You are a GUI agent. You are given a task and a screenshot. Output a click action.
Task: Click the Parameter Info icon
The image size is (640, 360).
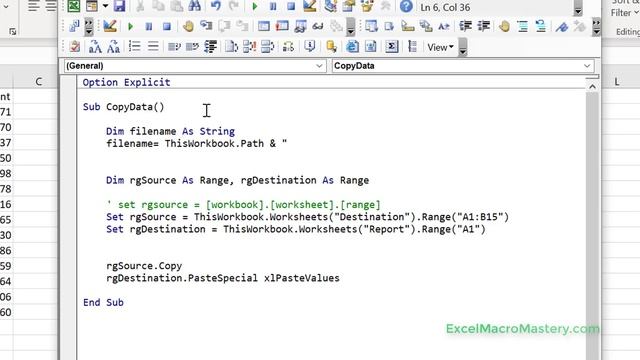(426, 27)
